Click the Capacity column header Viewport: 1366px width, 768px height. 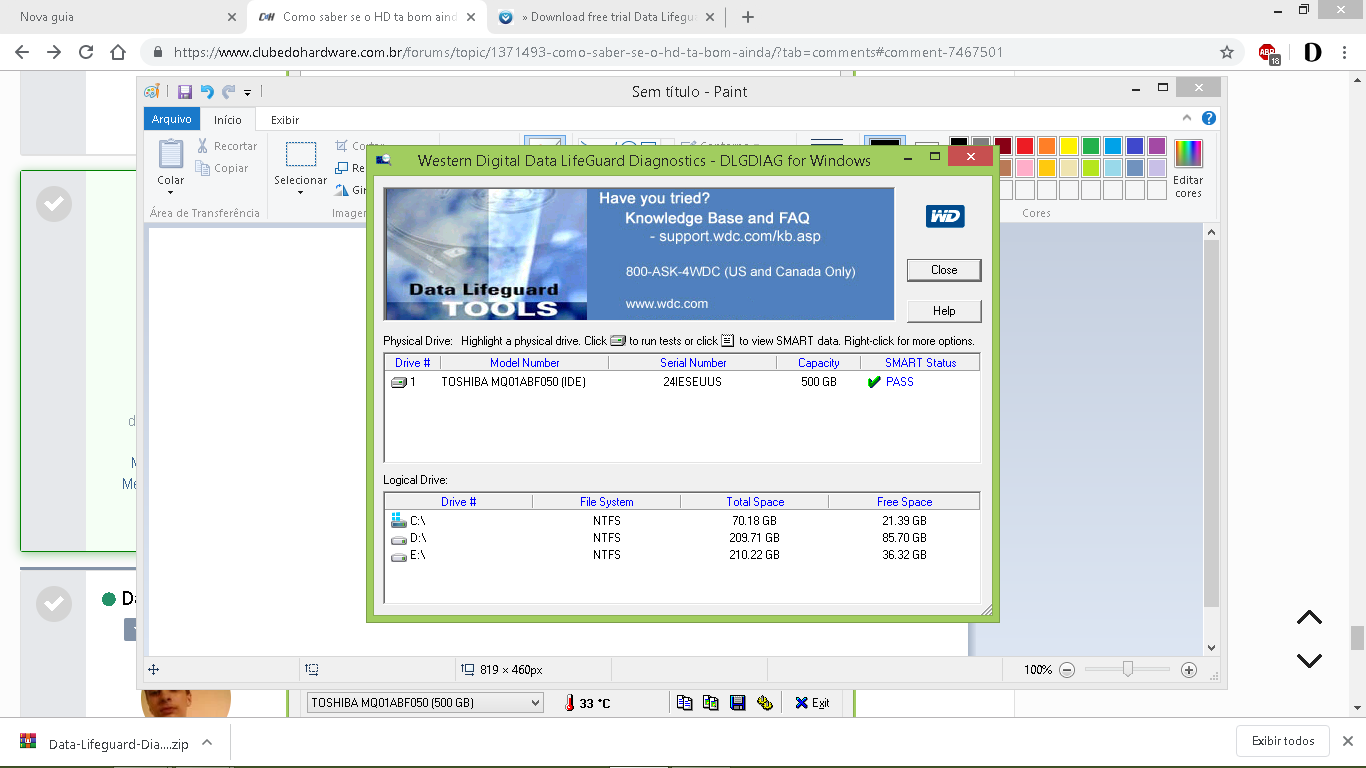pos(819,363)
